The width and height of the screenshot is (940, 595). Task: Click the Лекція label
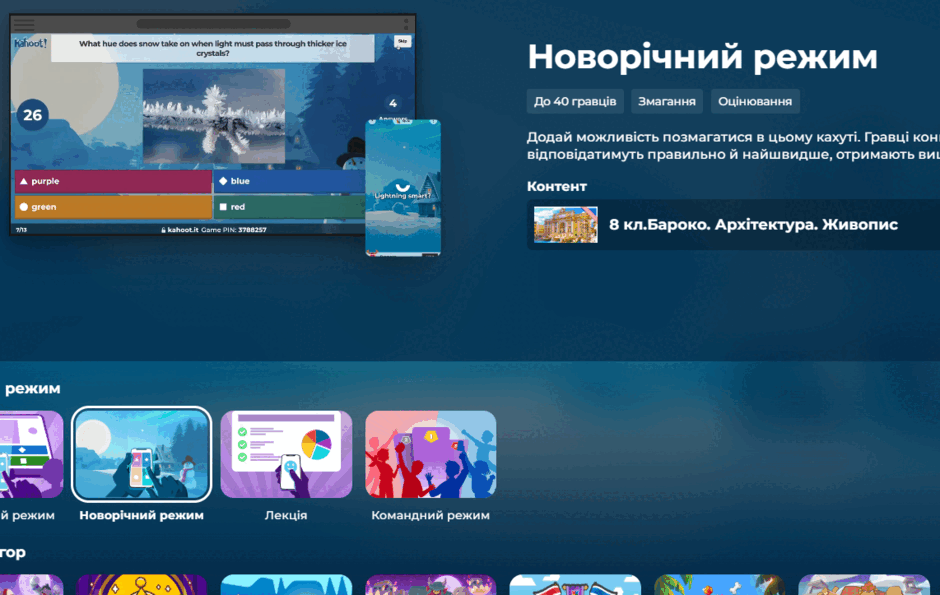tap(286, 515)
